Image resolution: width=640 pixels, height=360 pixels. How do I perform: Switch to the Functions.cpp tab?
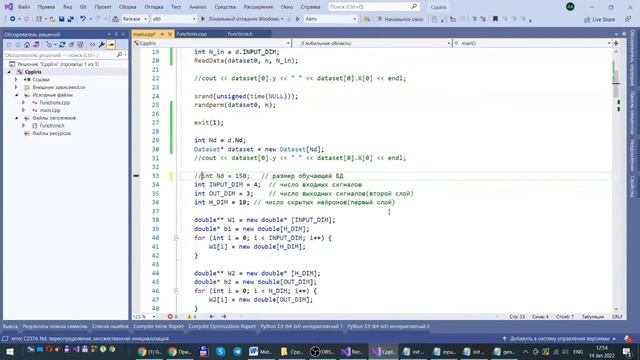[x=191, y=34]
